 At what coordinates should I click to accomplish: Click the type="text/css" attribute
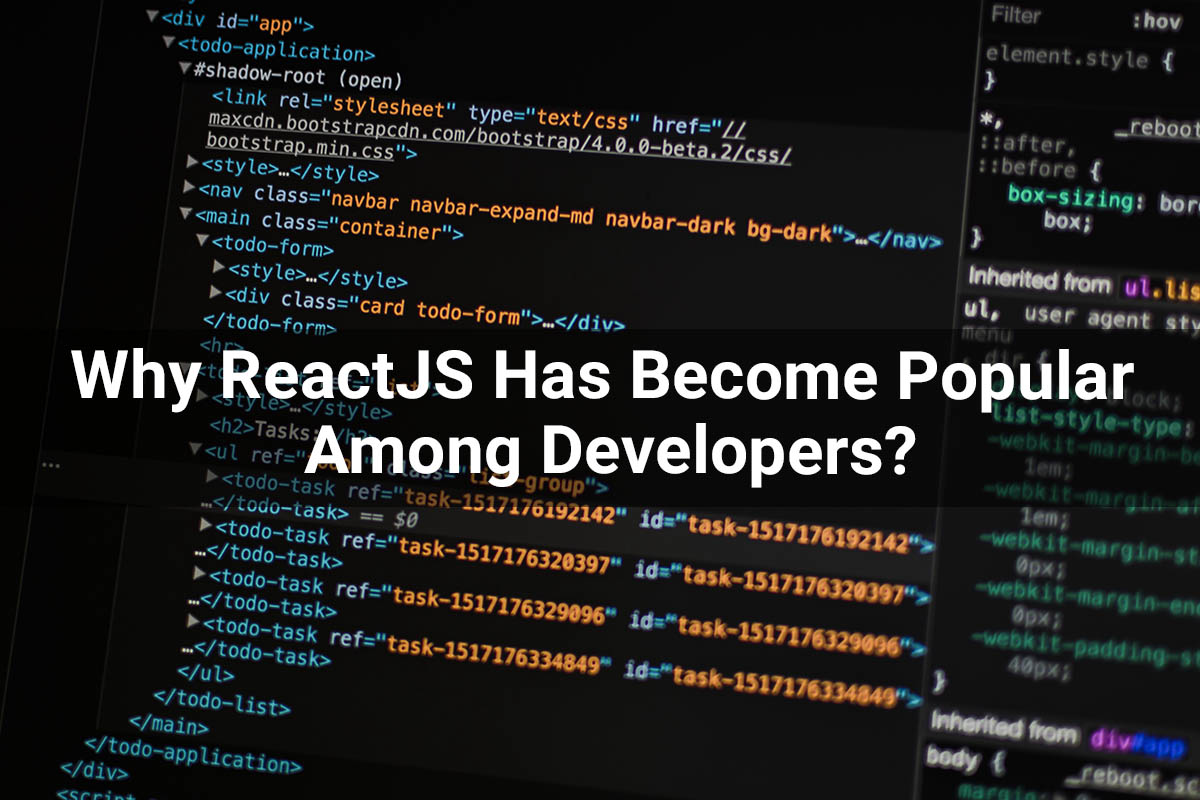pyautogui.click(x=554, y=119)
